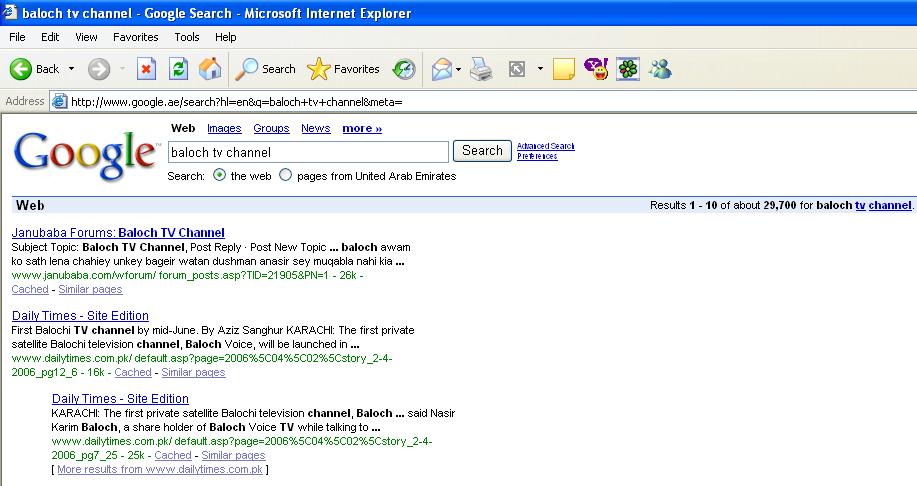This screenshot has height=486, width=917.
Task: Click Cached link after '16k'
Action: (x=133, y=372)
